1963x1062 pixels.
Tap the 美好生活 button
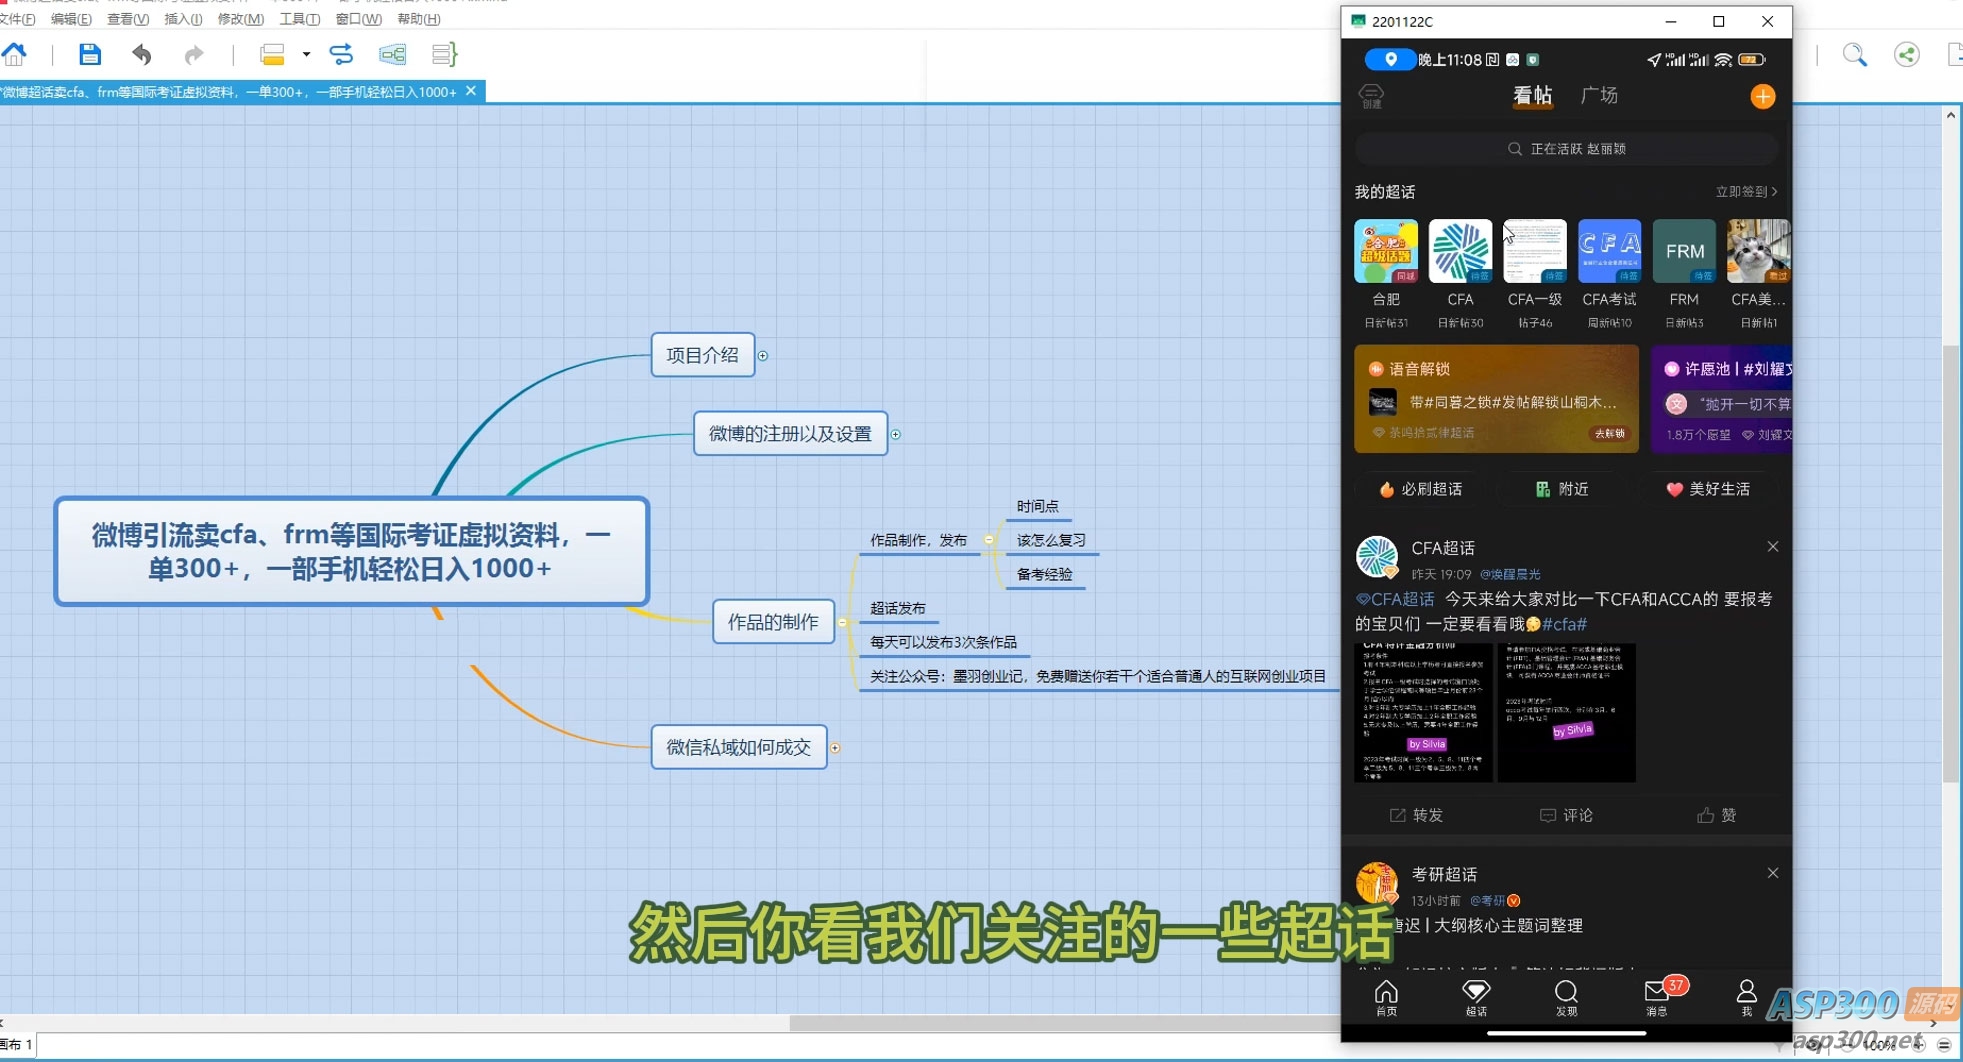1708,489
